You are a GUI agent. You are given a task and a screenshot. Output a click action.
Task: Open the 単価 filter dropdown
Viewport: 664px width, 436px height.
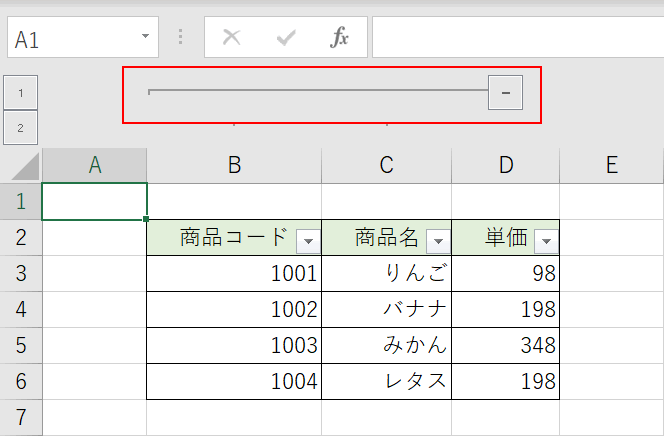(546, 241)
